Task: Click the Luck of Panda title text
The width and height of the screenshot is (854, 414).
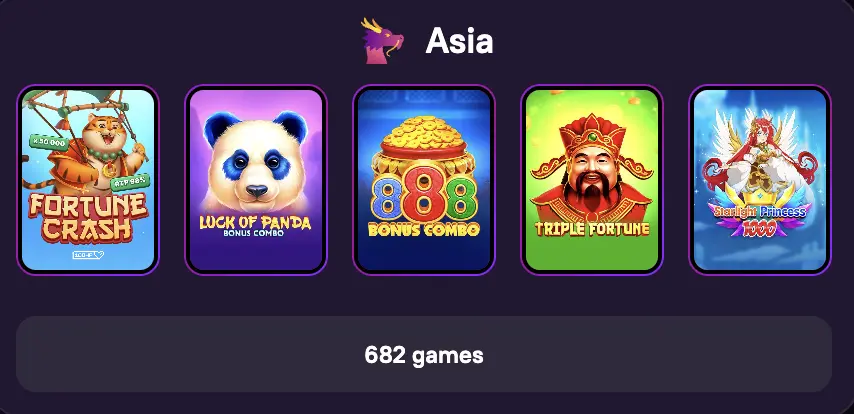Action: point(255,223)
